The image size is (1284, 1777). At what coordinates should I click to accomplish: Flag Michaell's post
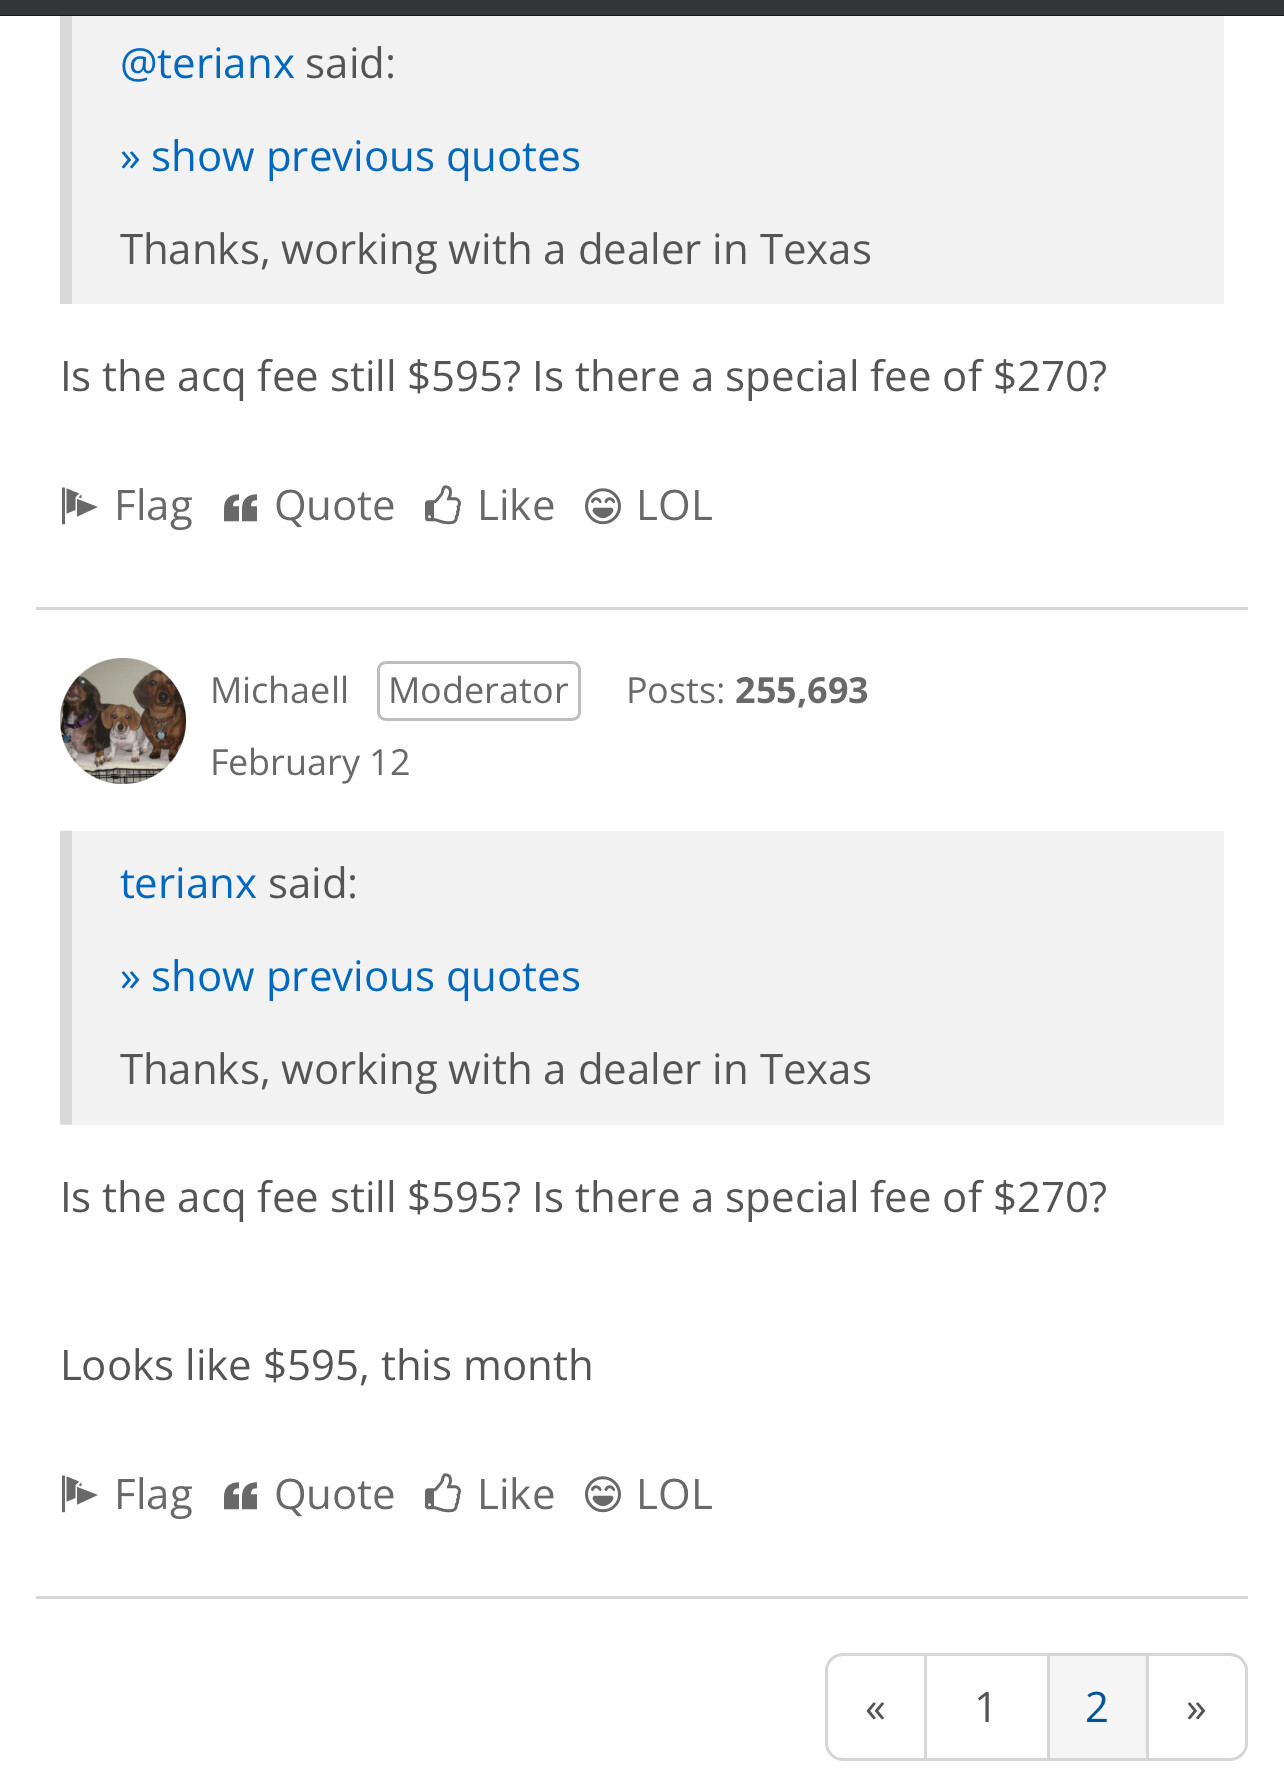tap(127, 1495)
